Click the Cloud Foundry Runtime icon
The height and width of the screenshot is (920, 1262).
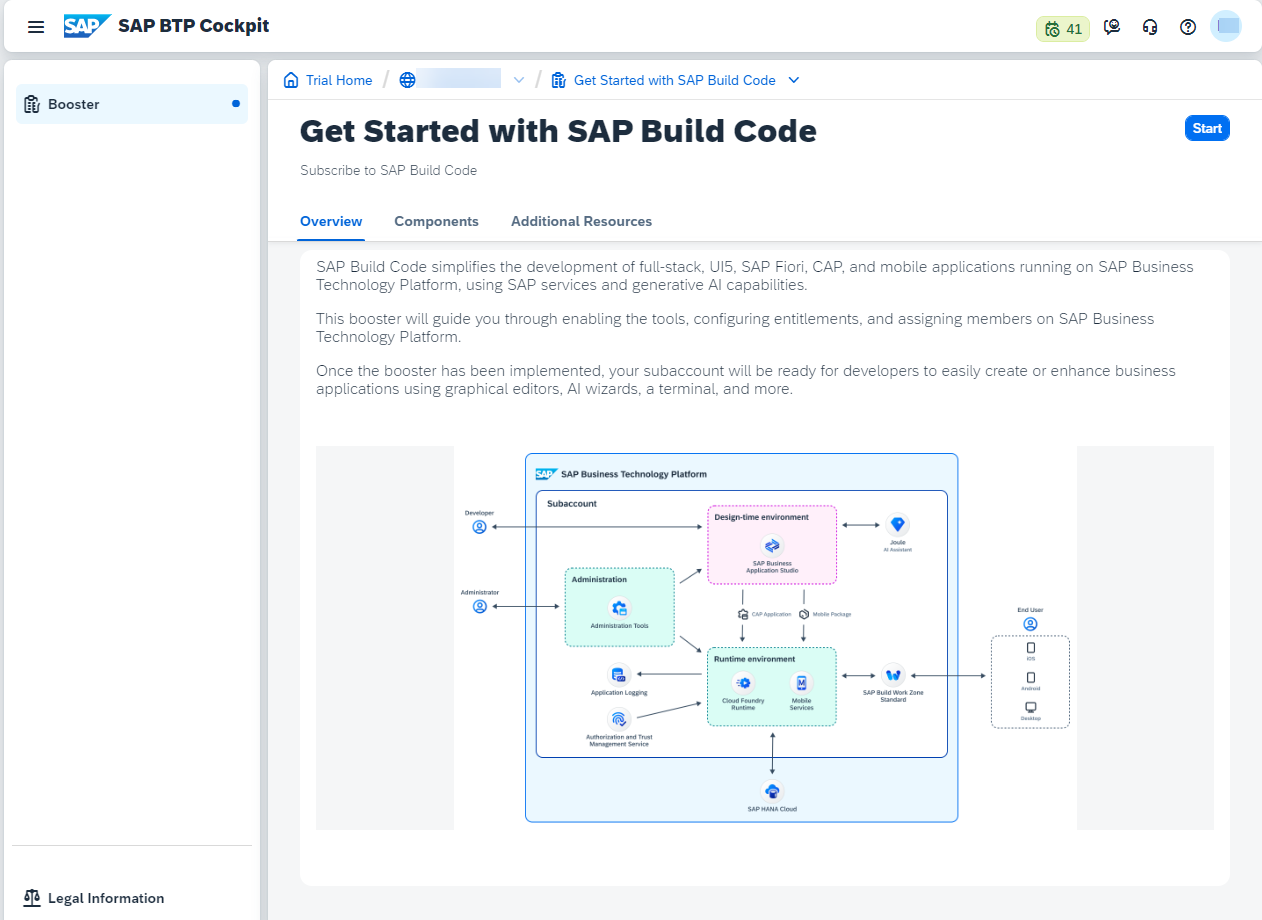[743, 683]
